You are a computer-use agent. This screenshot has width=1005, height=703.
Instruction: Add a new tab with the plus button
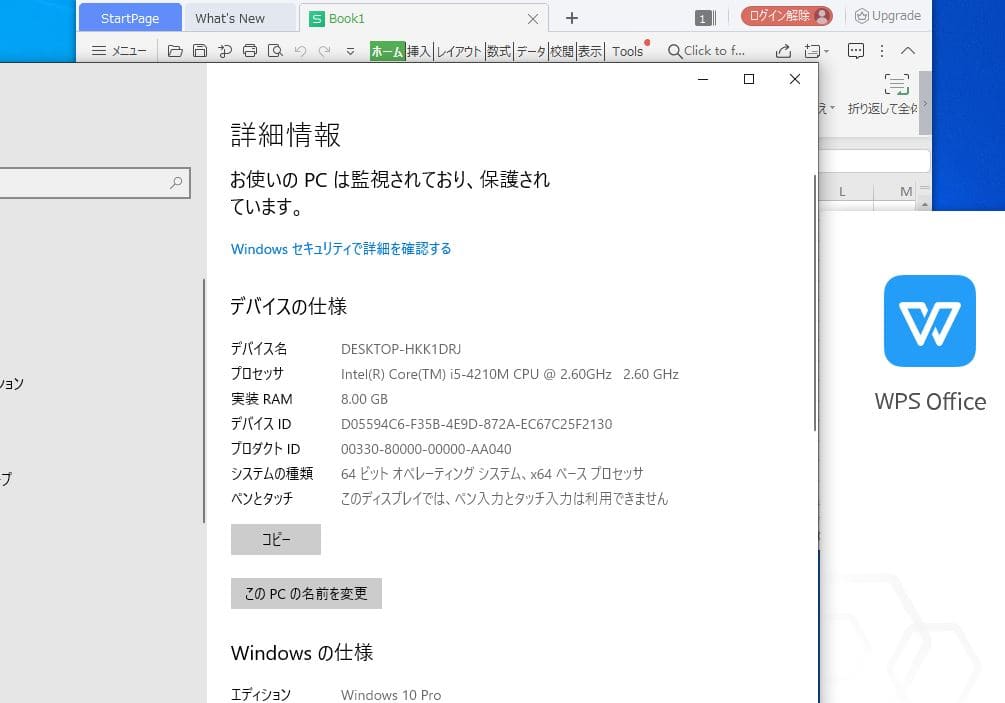pos(572,18)
